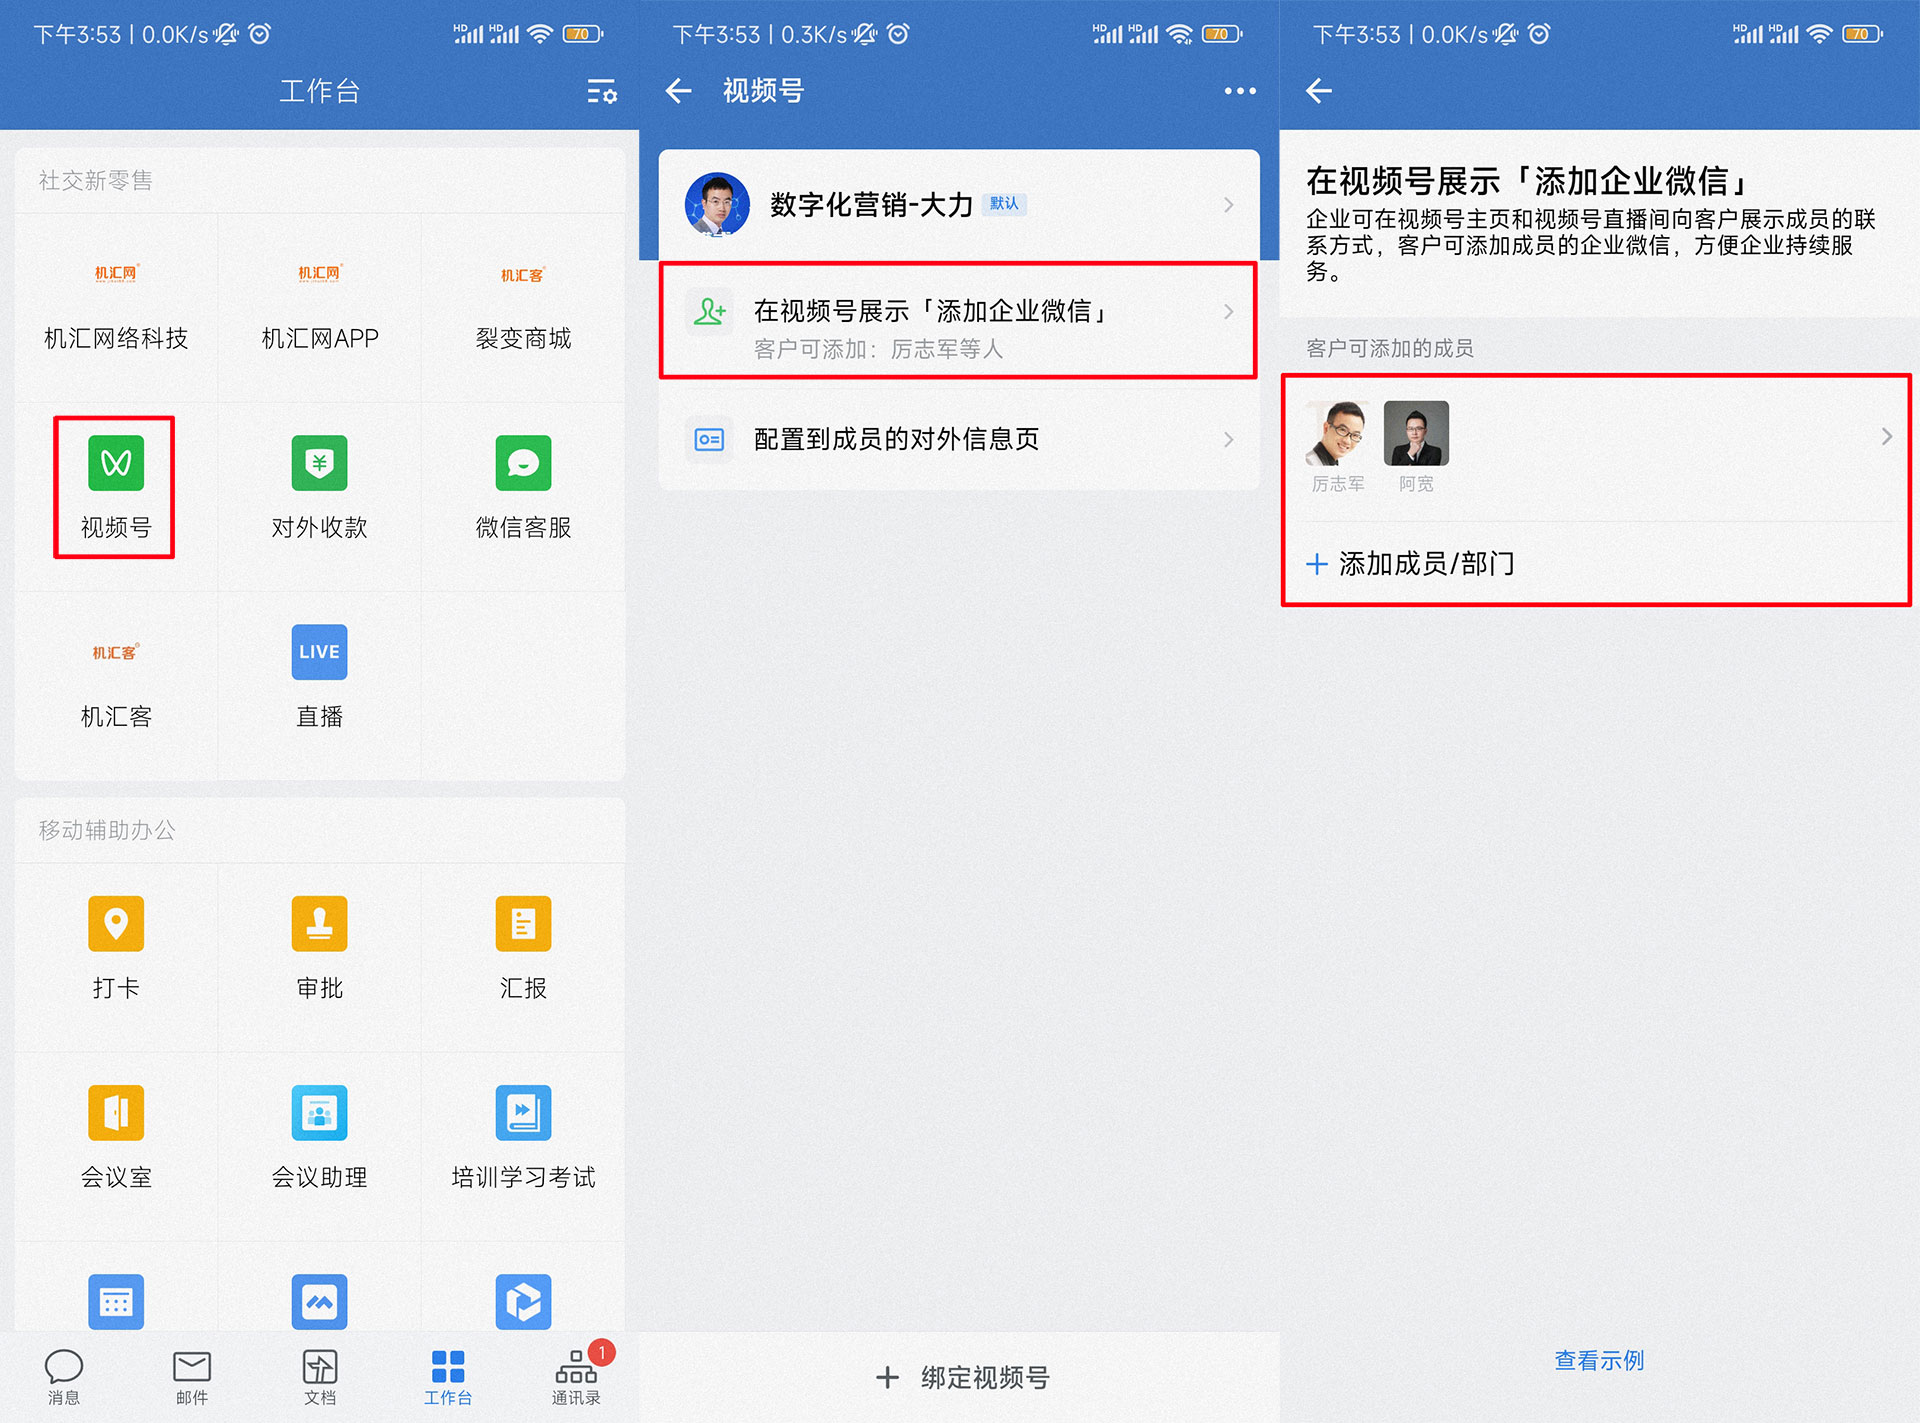1920x1423 pixels.
Task: Tap the 移动辅助办公 section header
Action: point(107,830)
